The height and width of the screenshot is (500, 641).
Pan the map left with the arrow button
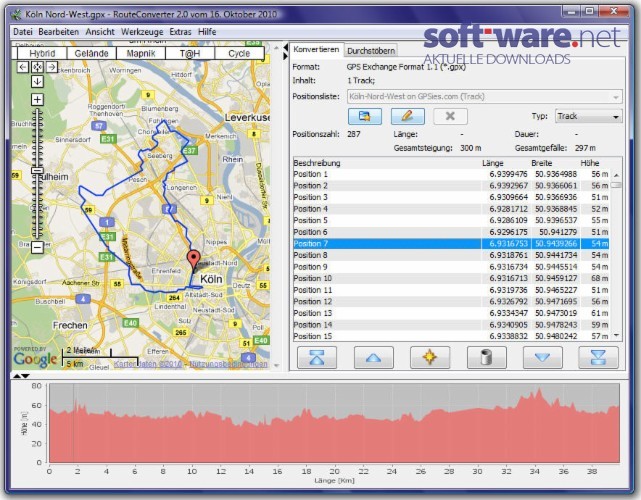point(23,67)
